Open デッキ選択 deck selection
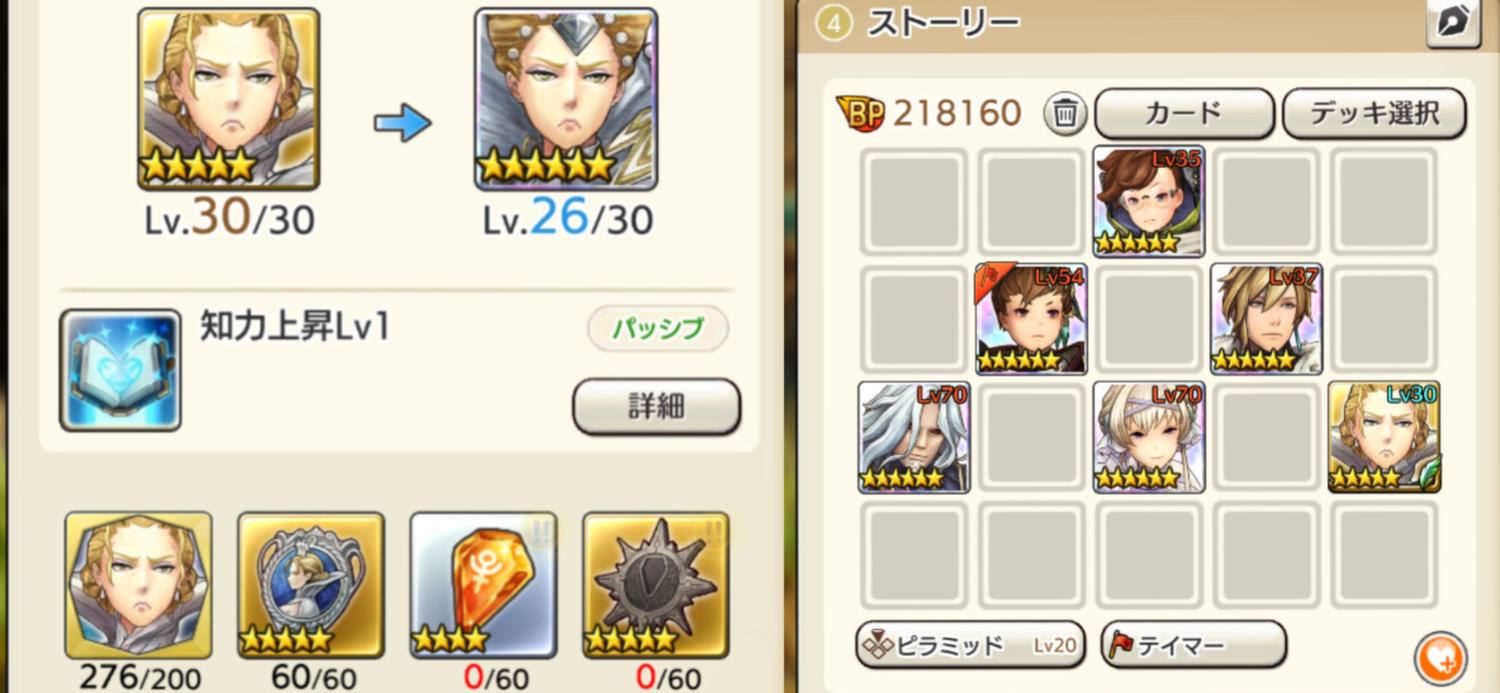 tap(1374, 114)
